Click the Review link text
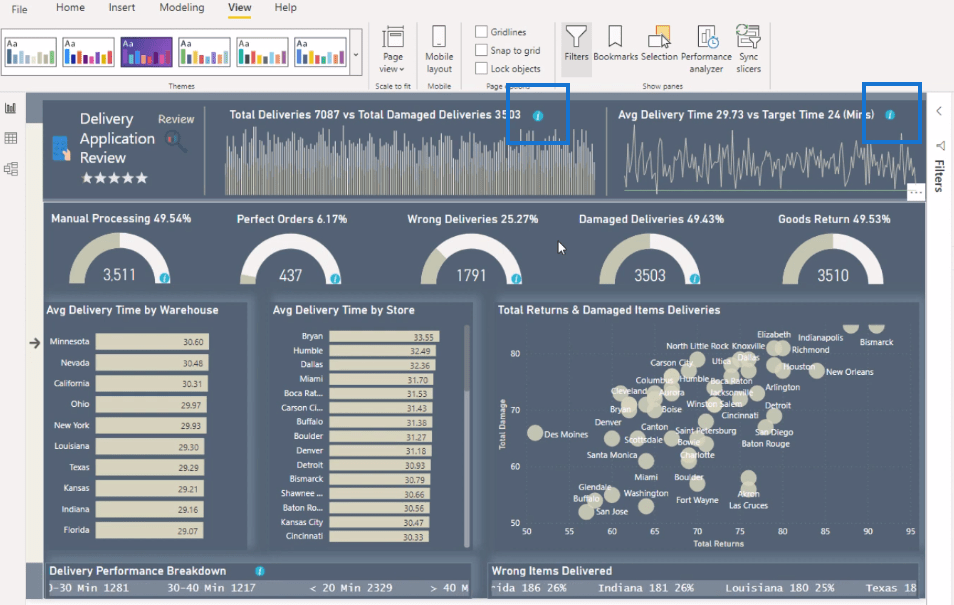The height and width of the screenshot is (605, 954). click(176, 119)
